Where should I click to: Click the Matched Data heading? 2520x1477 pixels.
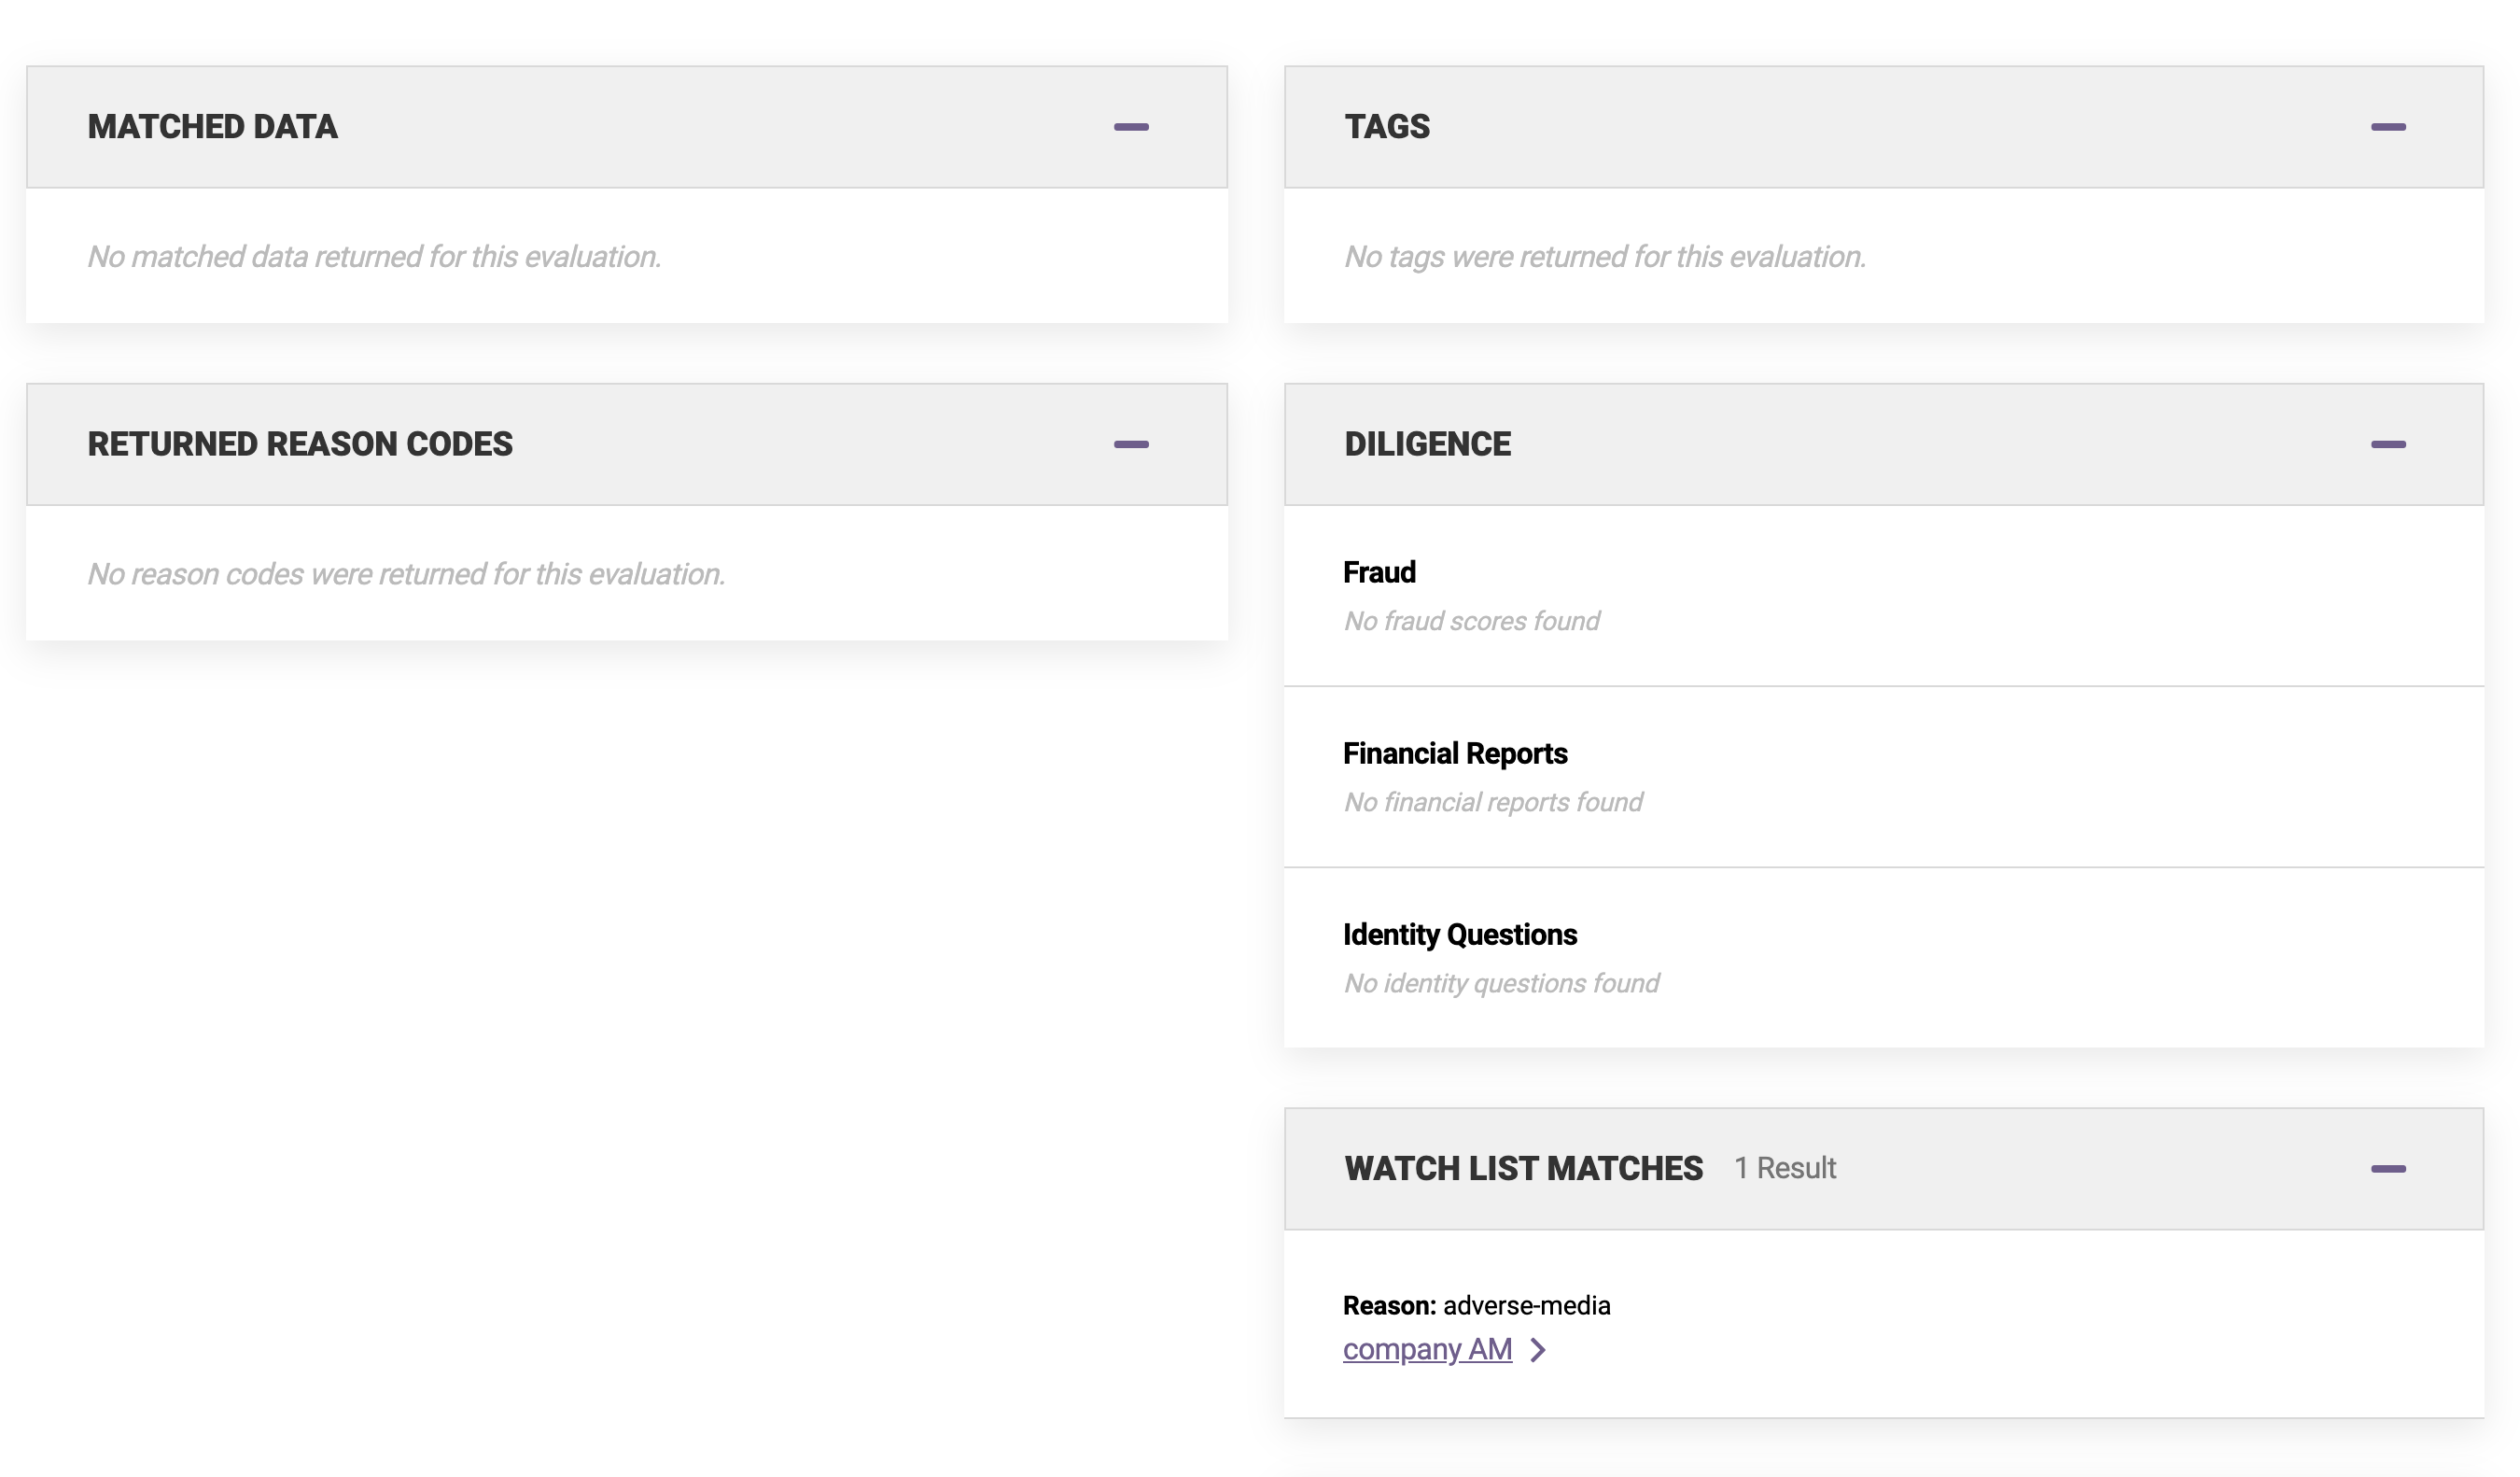[212, 127]
